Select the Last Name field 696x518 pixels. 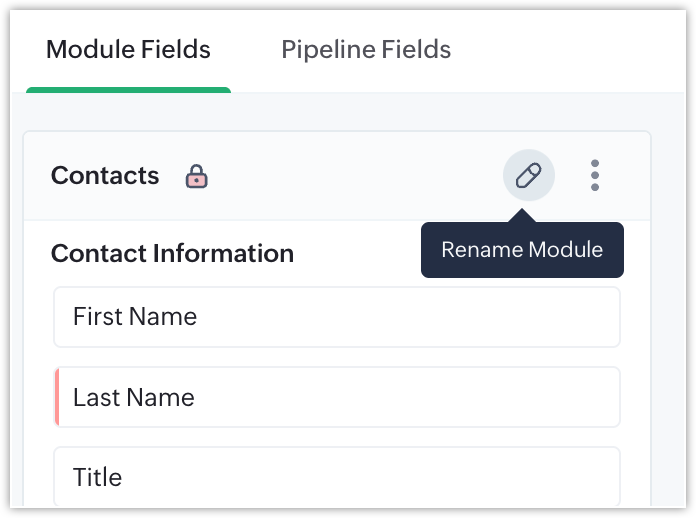coord(337,397)
